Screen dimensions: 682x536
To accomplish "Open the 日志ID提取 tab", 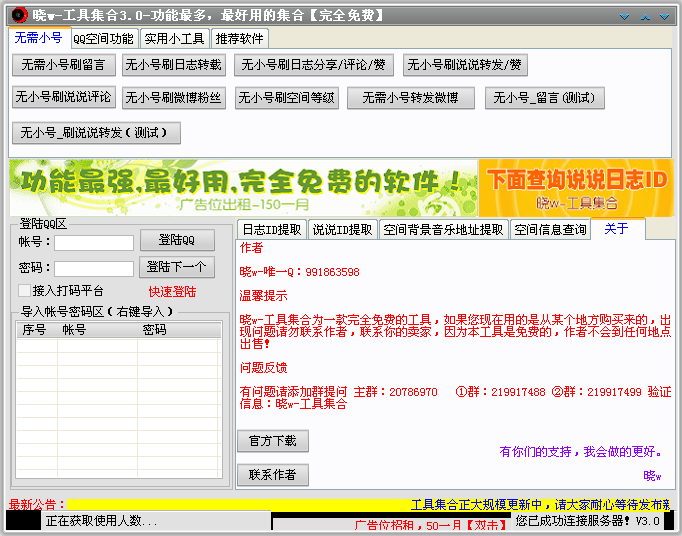I will pos(271,230).
